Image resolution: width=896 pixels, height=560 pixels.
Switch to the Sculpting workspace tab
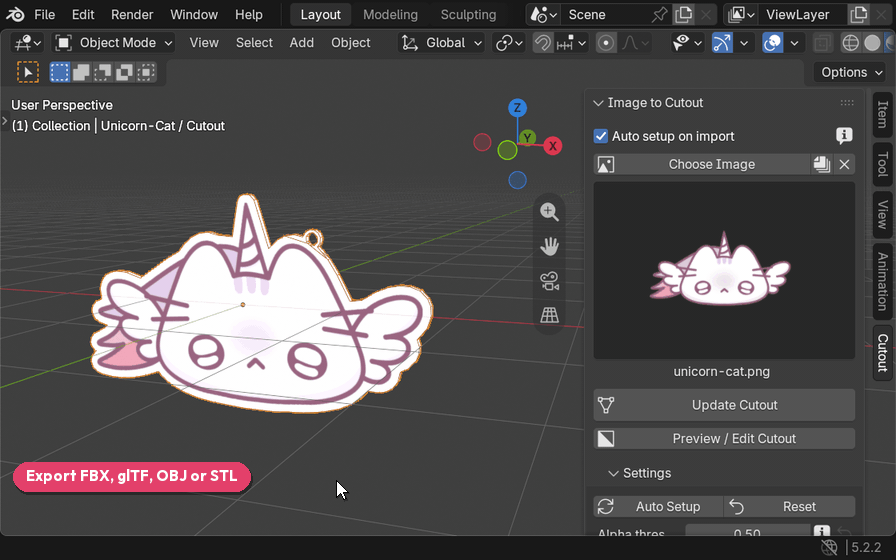468,14
